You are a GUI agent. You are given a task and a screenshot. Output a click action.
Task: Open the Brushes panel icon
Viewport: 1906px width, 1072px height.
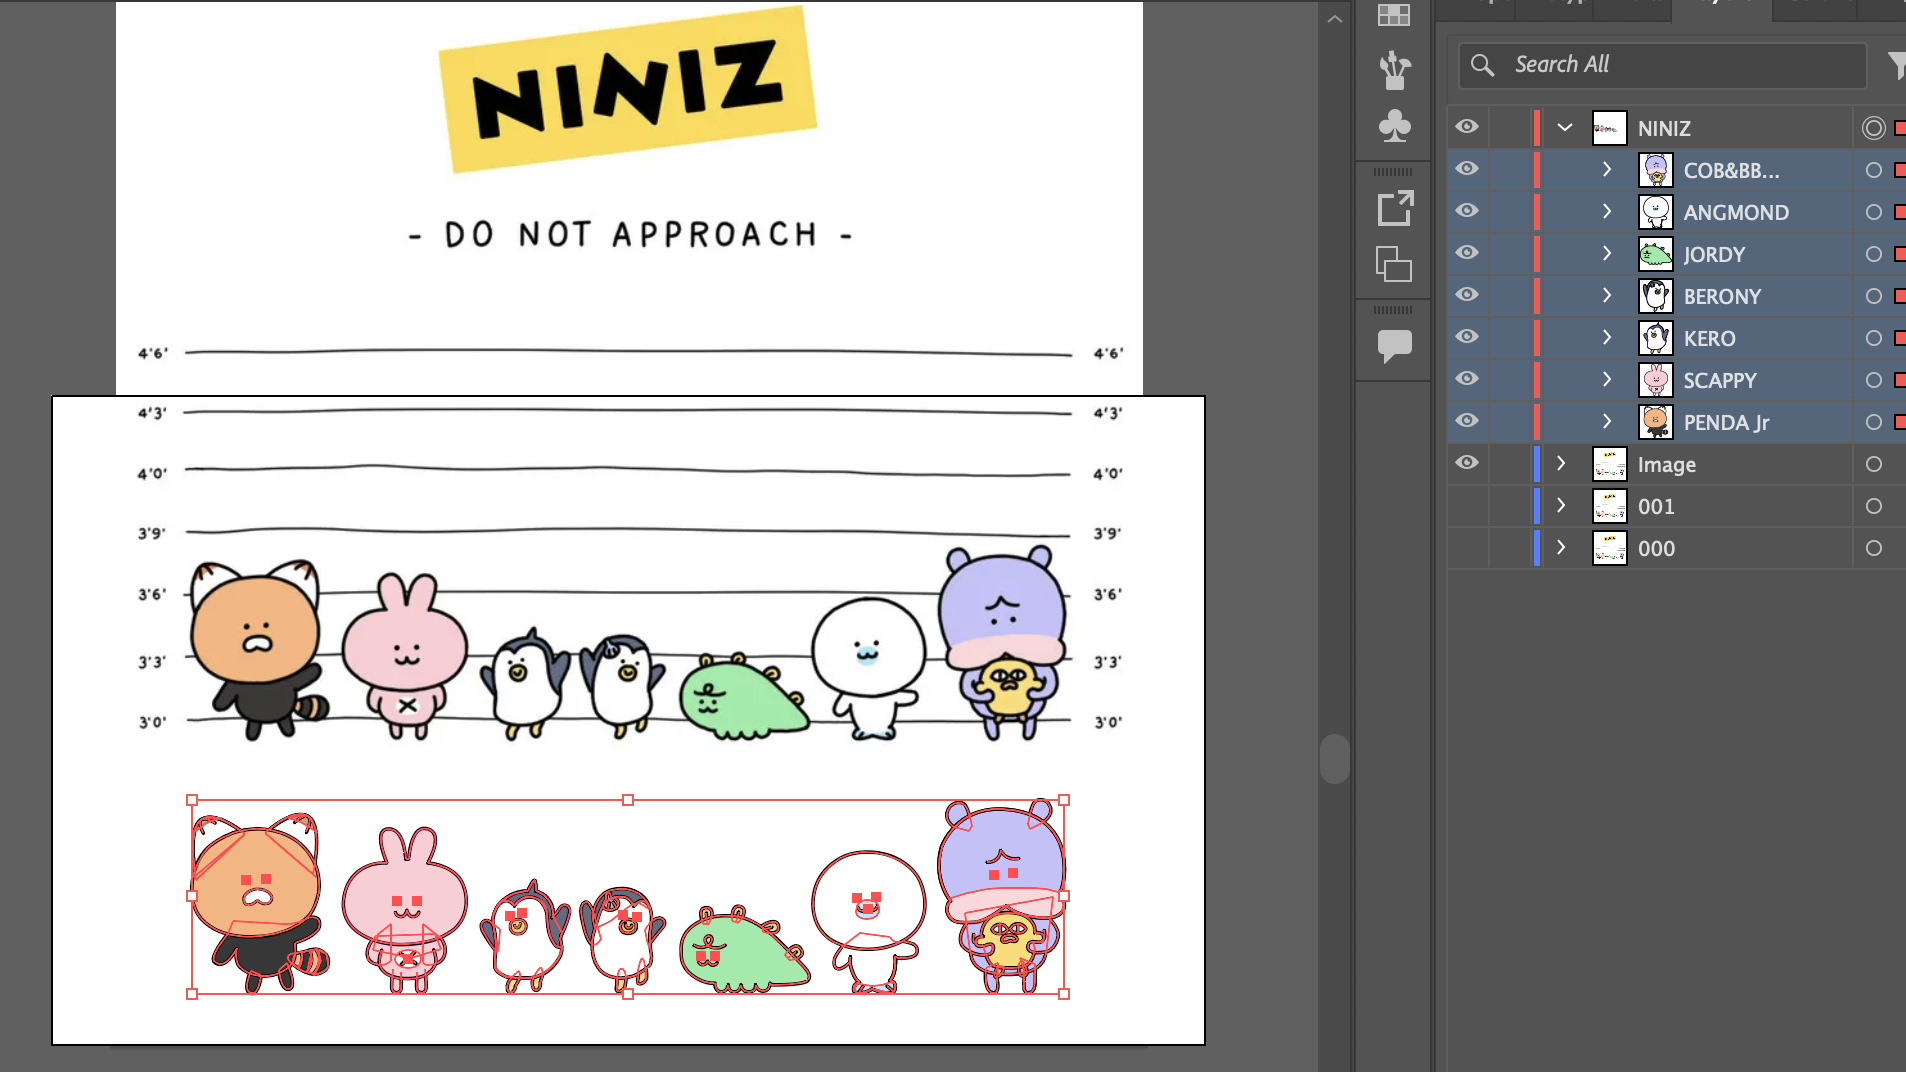pos(1394,70)
